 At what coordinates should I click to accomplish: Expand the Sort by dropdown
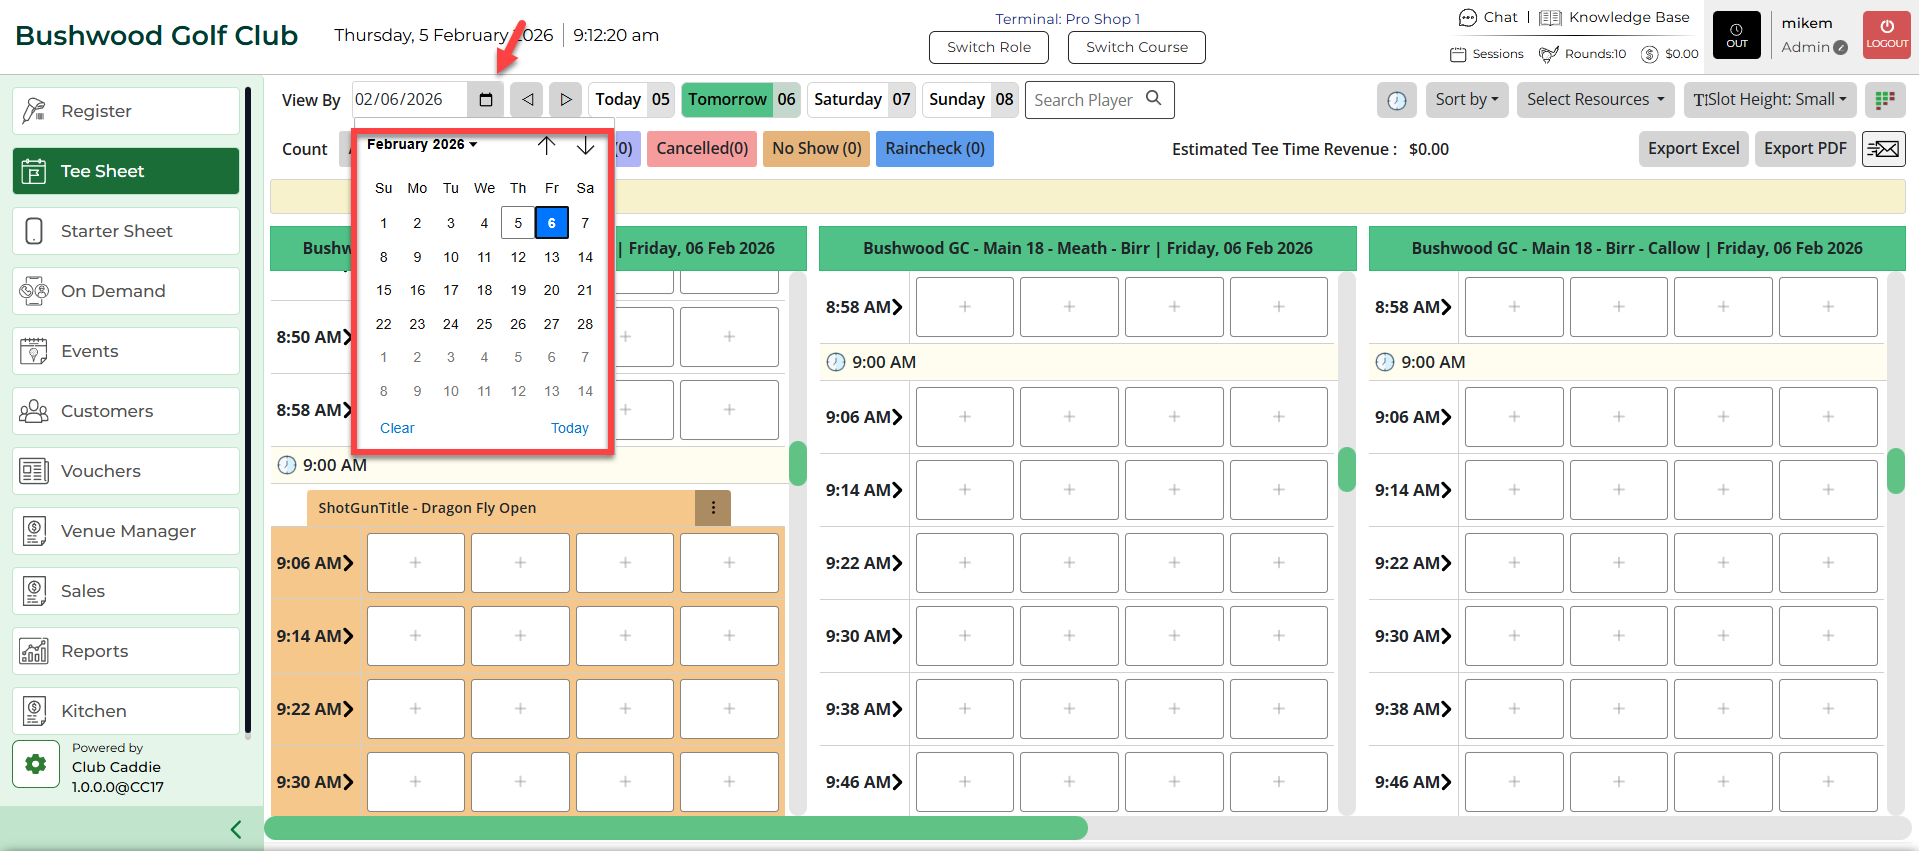[1466, 99]
